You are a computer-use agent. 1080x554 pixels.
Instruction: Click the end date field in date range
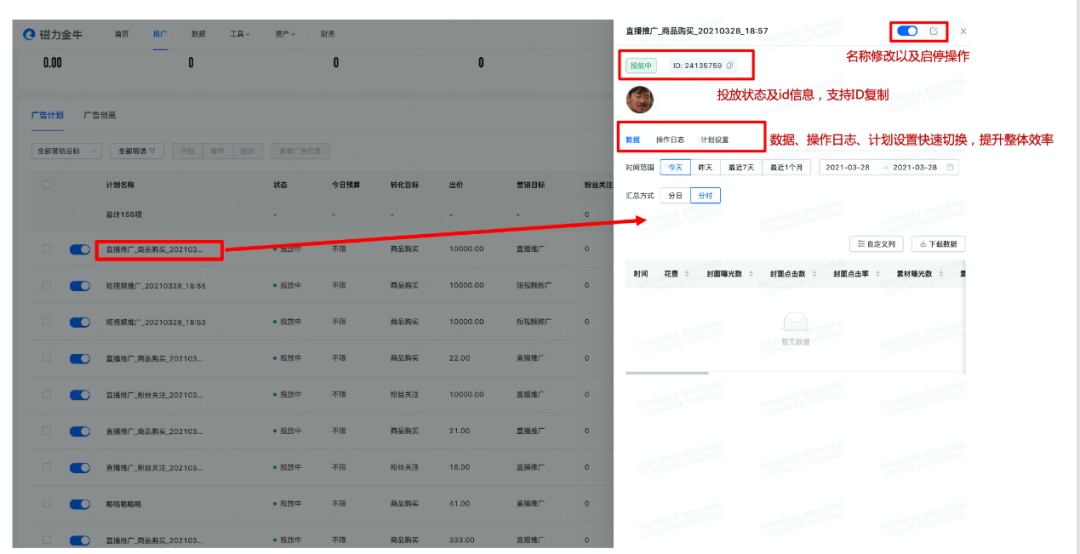point(914,167)
